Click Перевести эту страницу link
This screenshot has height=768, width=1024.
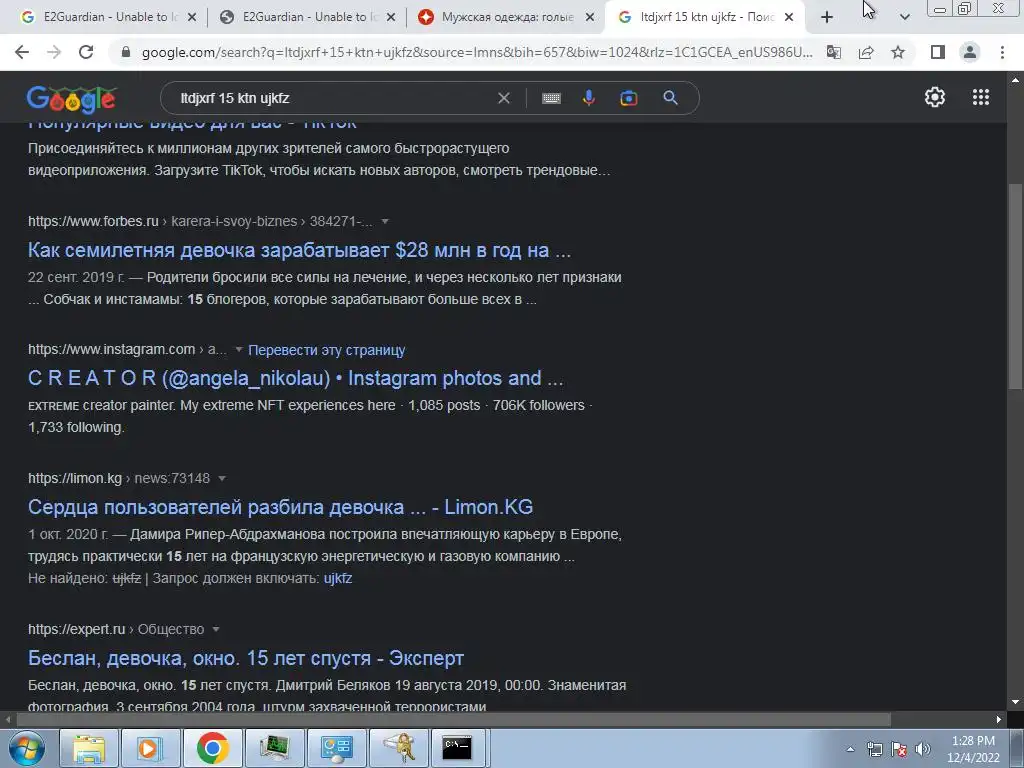(327, 350)
